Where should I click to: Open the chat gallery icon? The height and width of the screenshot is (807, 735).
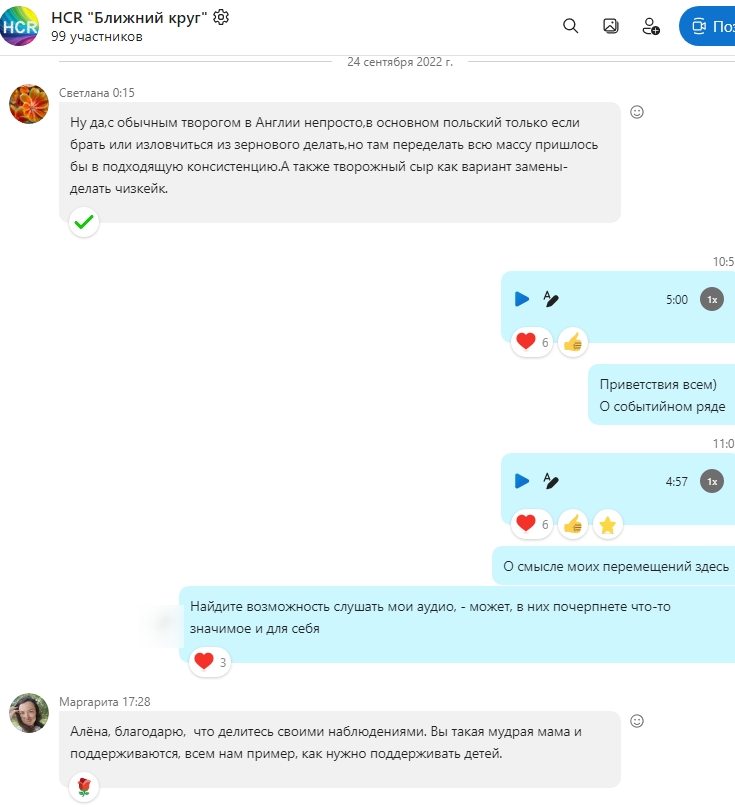click(x=610, y=26)
